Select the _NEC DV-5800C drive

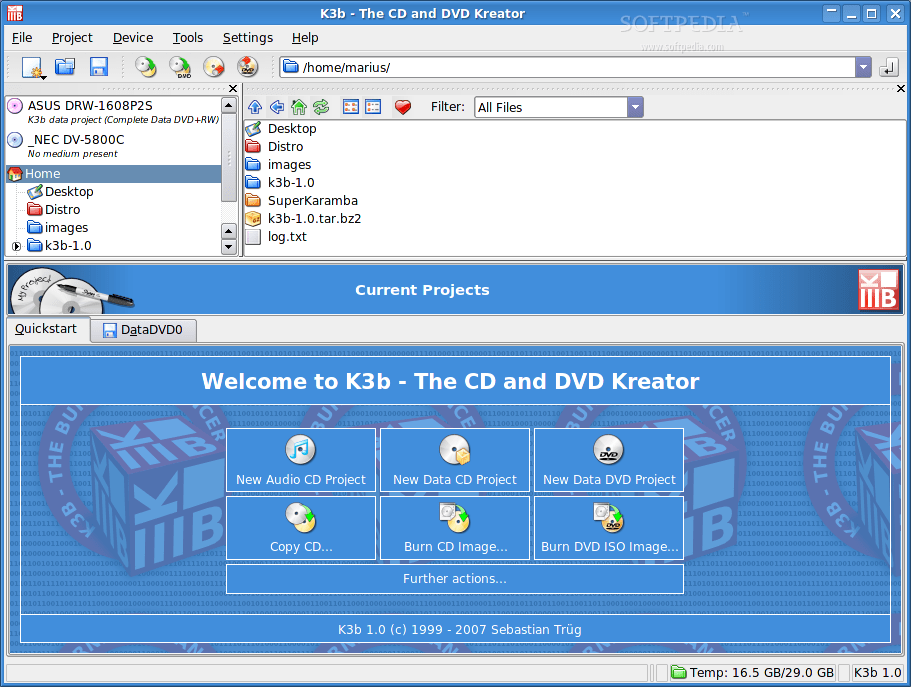114,145
